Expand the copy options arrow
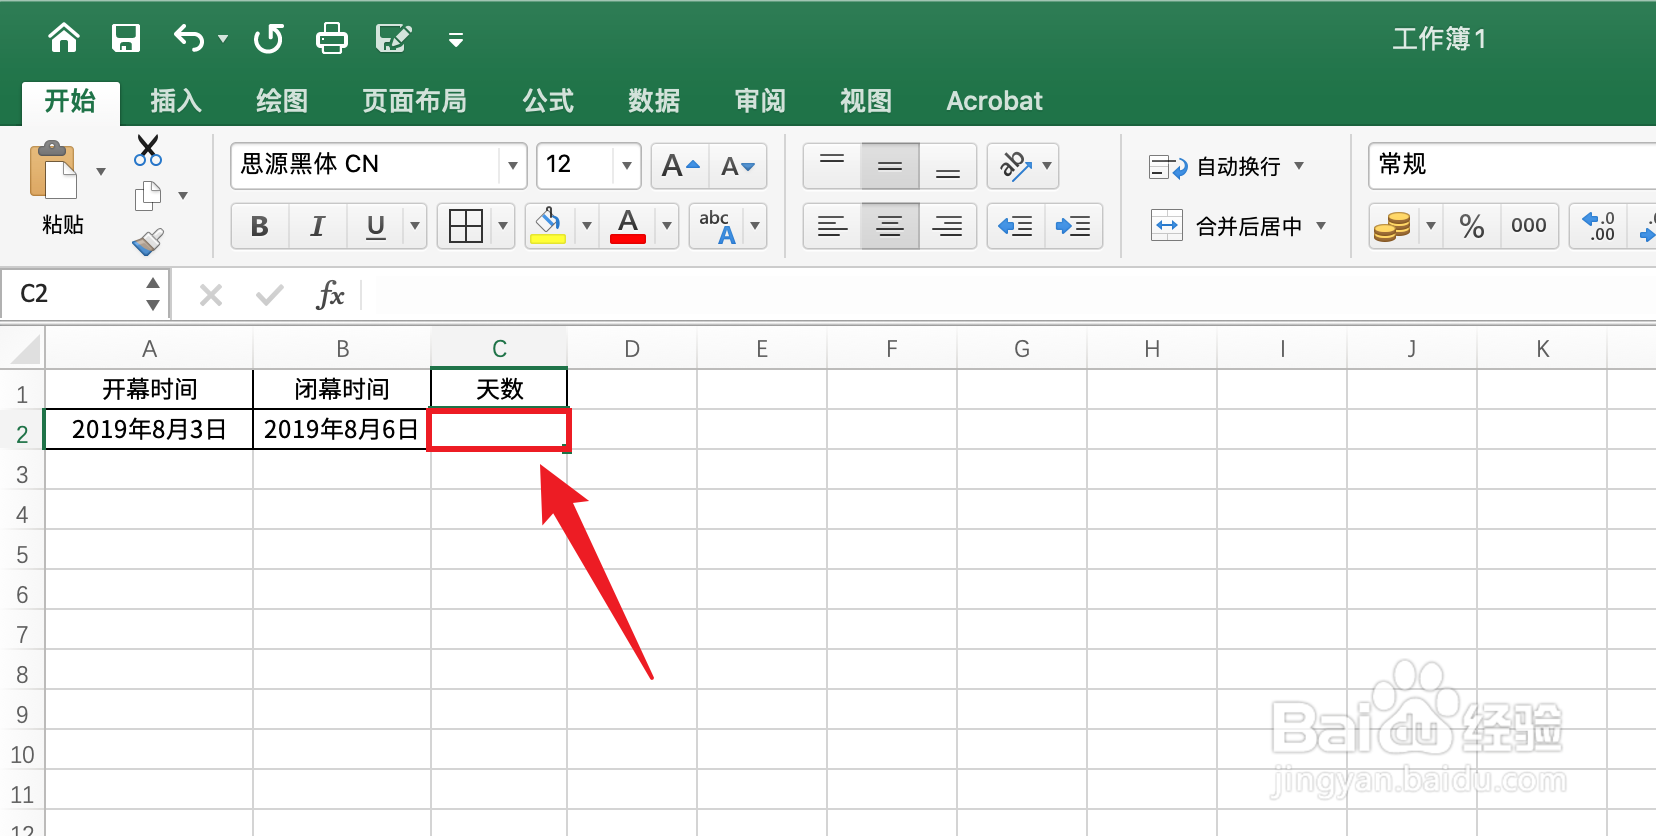The width and height of the screenshot is (1656, 836). click(x=183, y=196)
